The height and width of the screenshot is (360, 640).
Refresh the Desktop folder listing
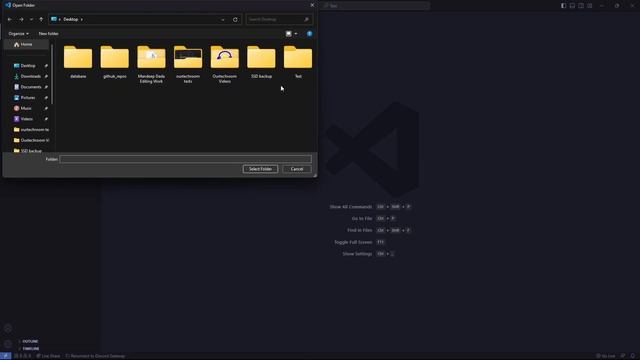[x=235, y=19]
